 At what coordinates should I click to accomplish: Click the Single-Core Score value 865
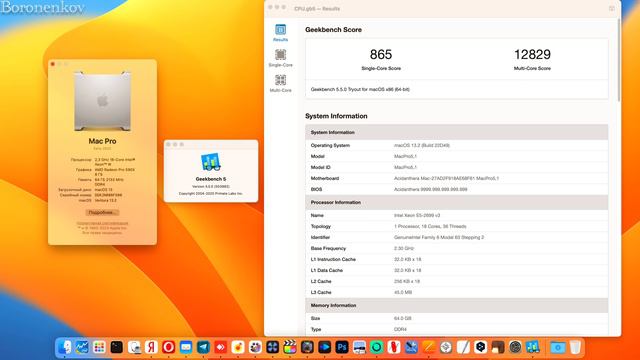coord(381,54)
